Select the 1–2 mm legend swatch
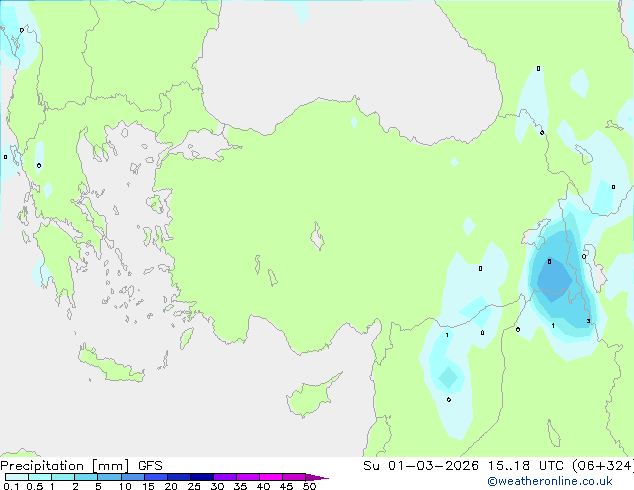This screenshot has height=490, width=634. (x=63, y=477)
